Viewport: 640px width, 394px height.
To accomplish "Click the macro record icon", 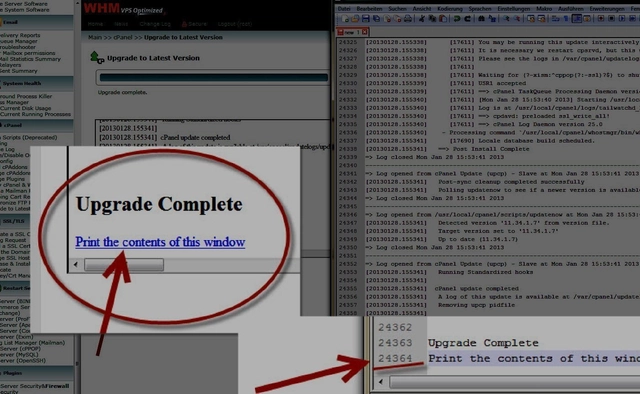I will [x=601, y=18].
